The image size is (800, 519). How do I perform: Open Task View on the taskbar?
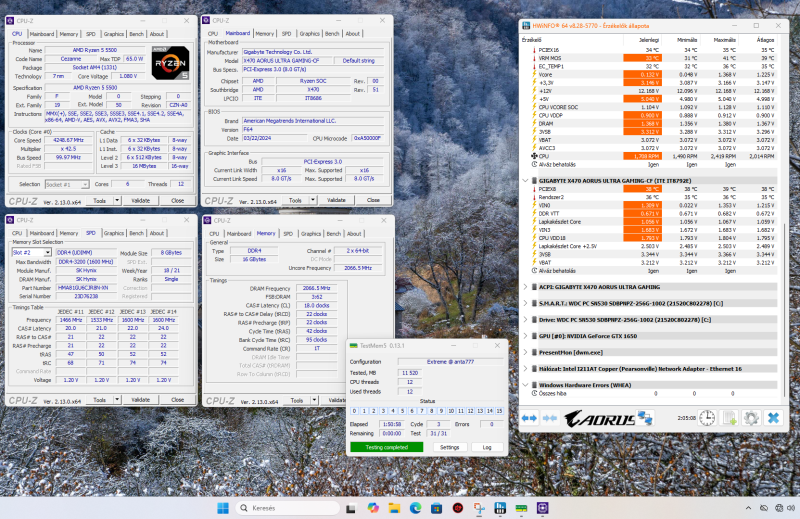pos(351,508)
